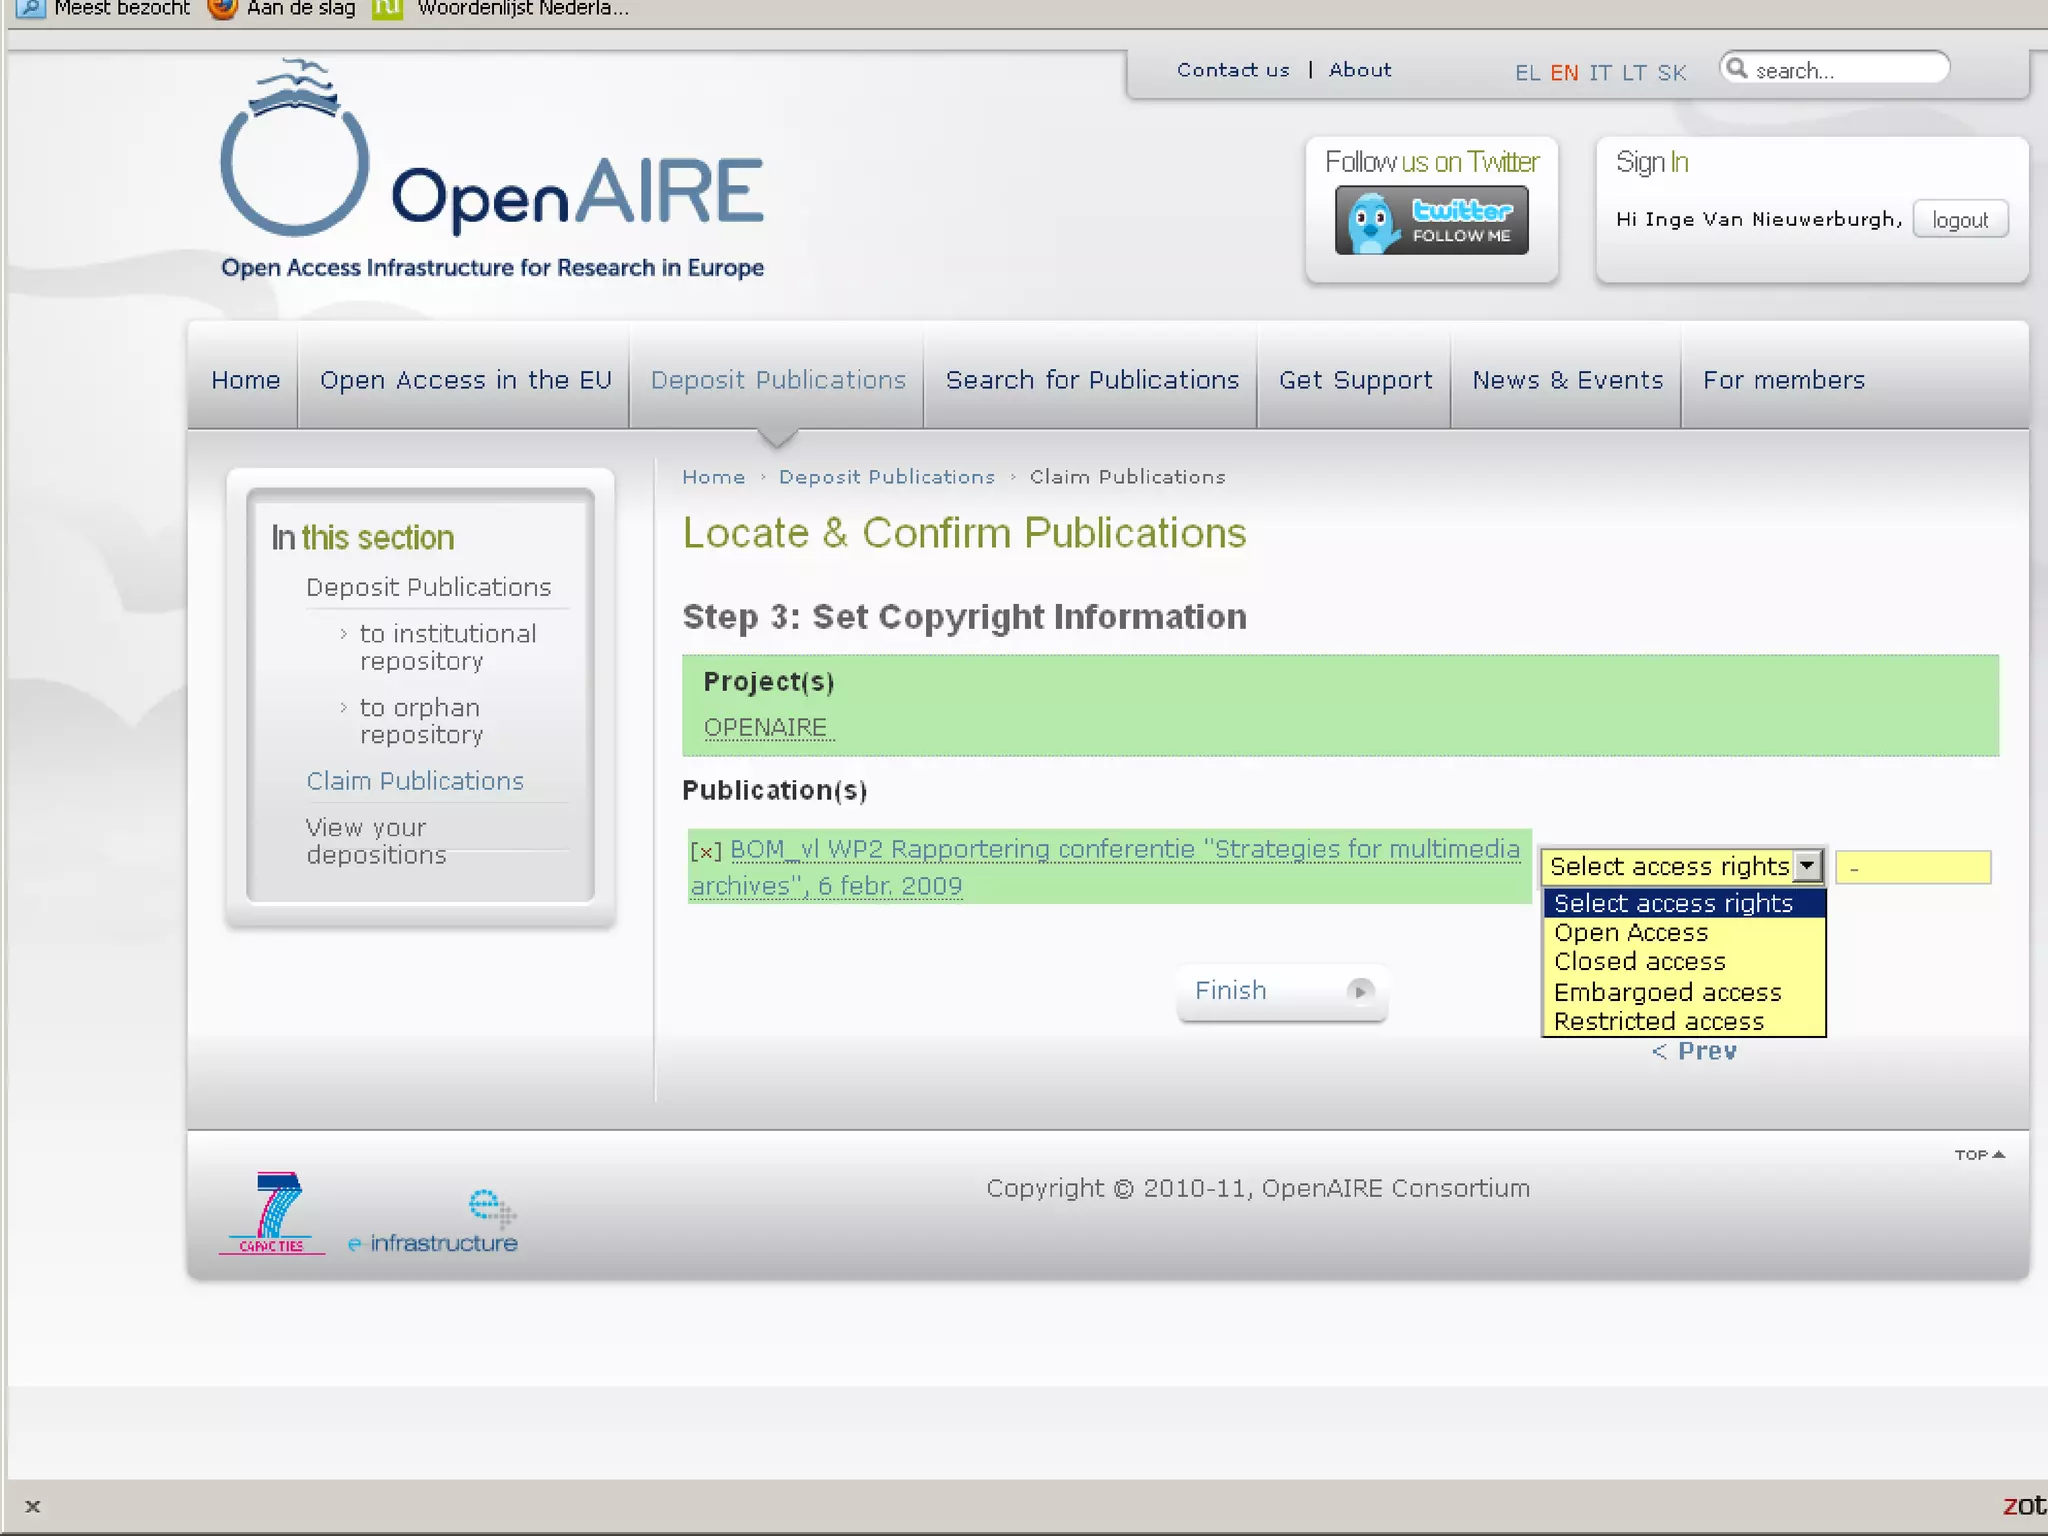This screenshot has height=1536, width=2048.
Task: Switch language to EN
Action: 1564,73
